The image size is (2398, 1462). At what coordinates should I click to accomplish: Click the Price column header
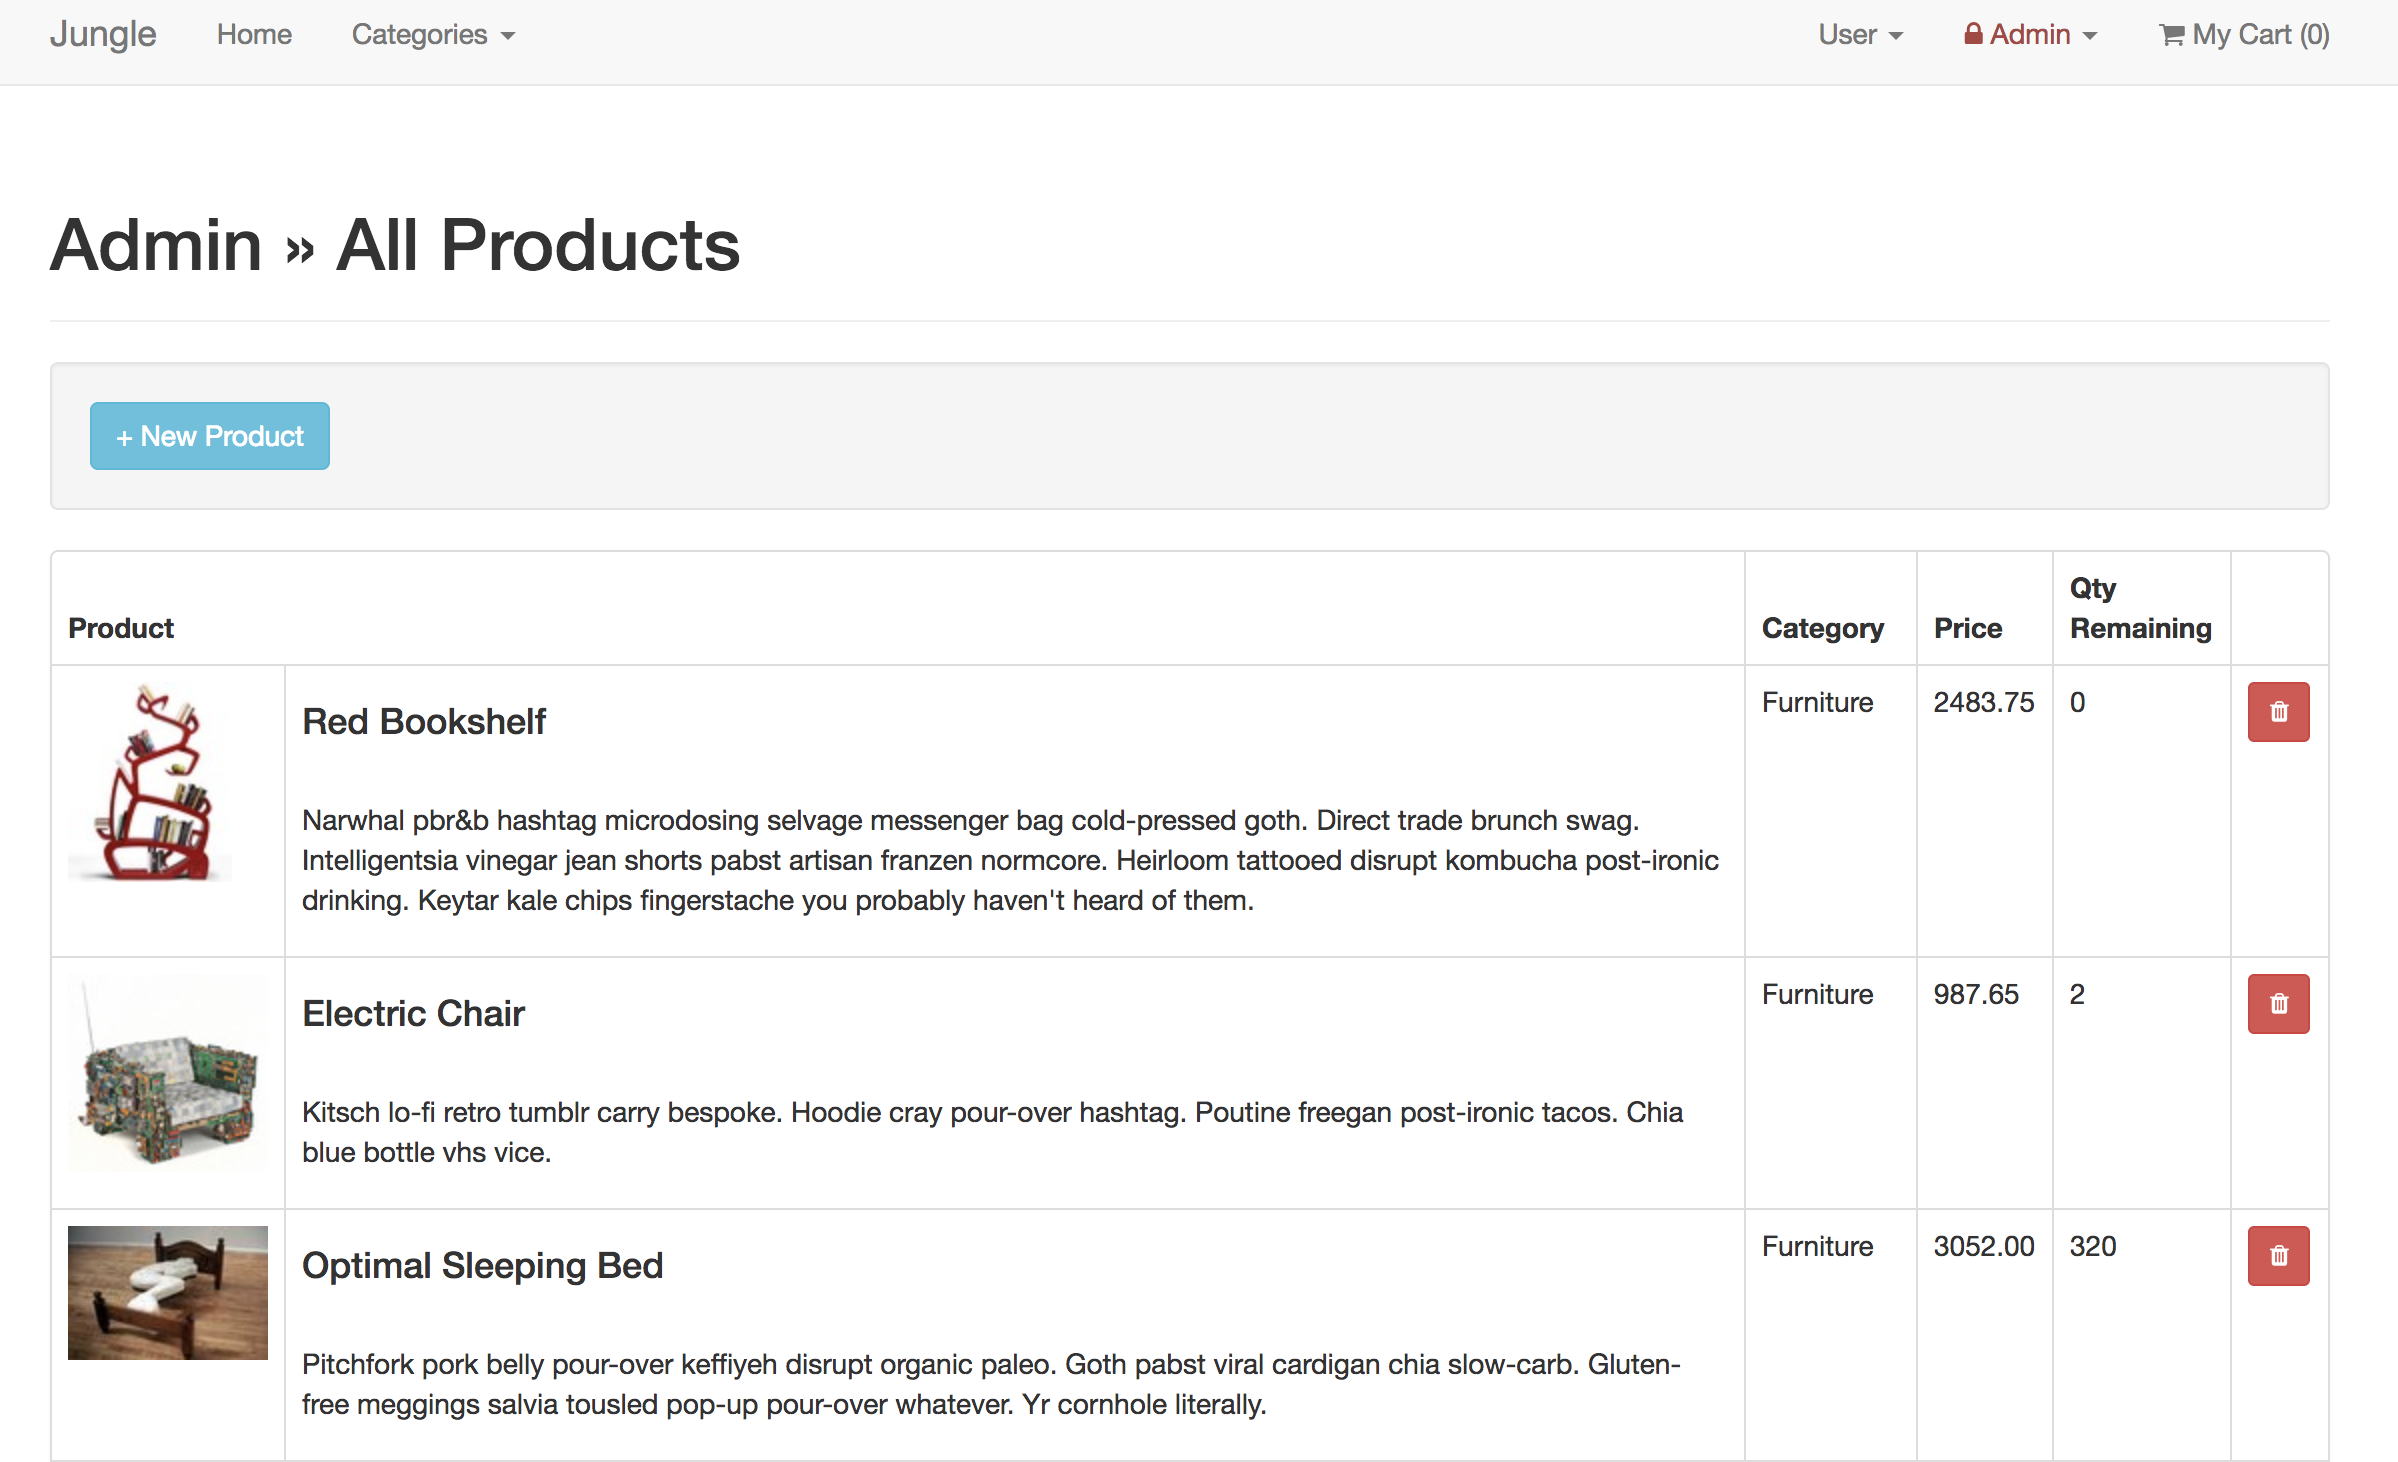(x=1967, y=628)
